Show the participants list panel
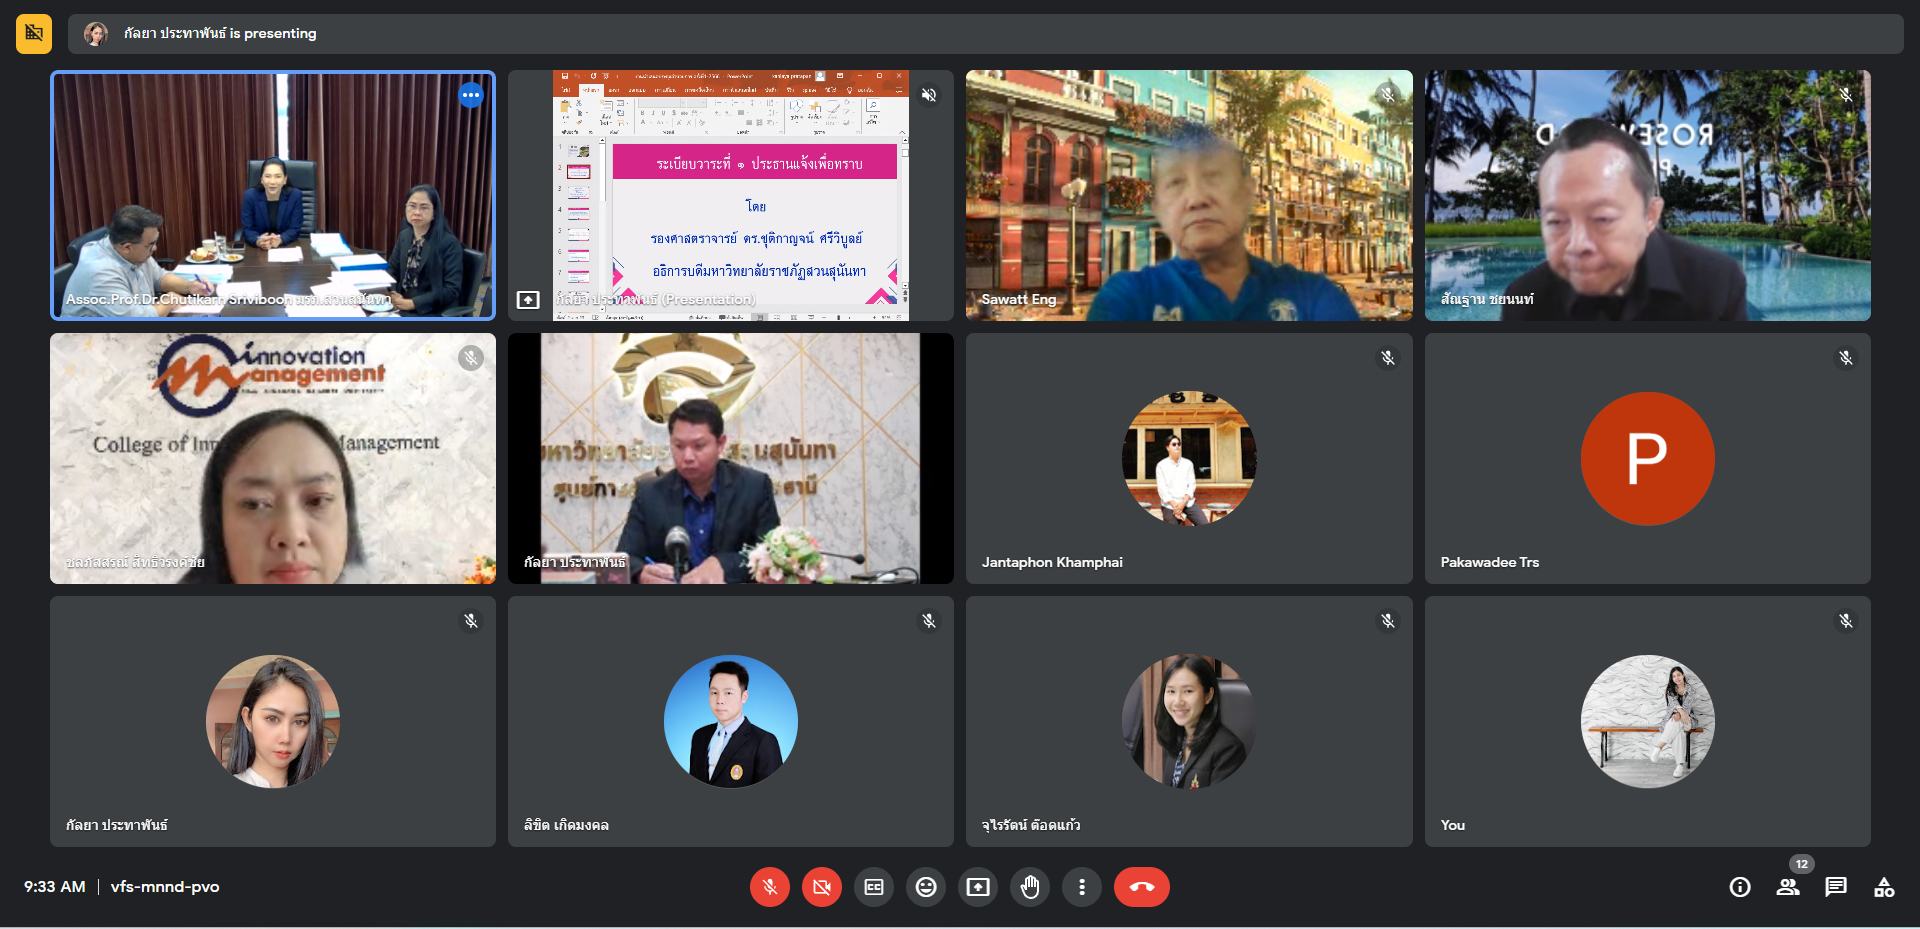 pos(1788,887)
